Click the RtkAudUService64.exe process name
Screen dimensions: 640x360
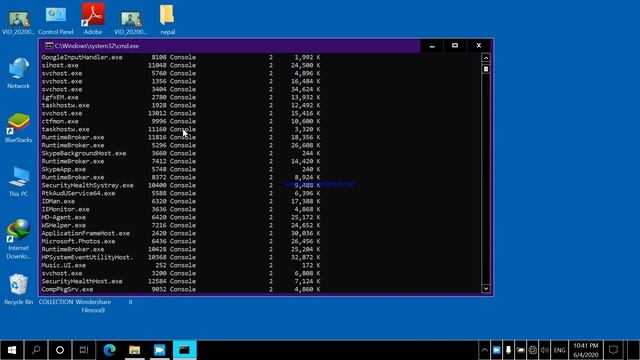pyautogui.click(x=78, y=193)
